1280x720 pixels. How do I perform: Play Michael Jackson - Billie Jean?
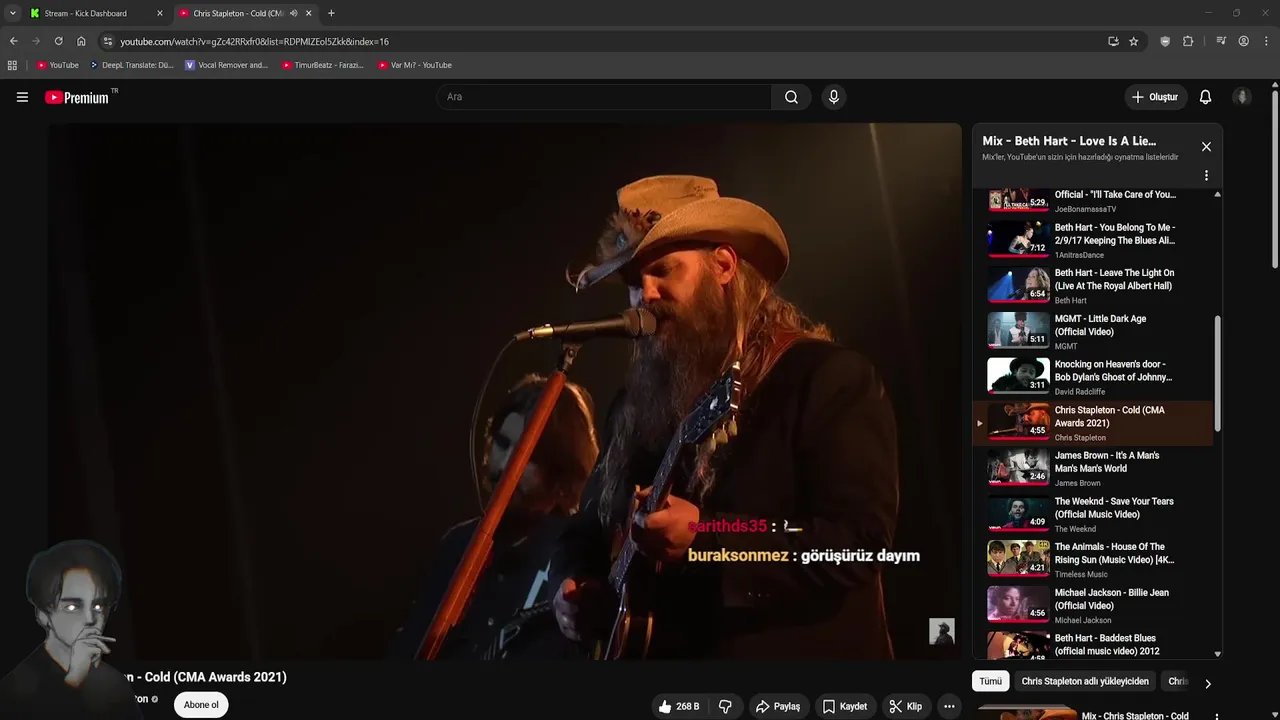pyautogui.click(x=1095, y=605)
